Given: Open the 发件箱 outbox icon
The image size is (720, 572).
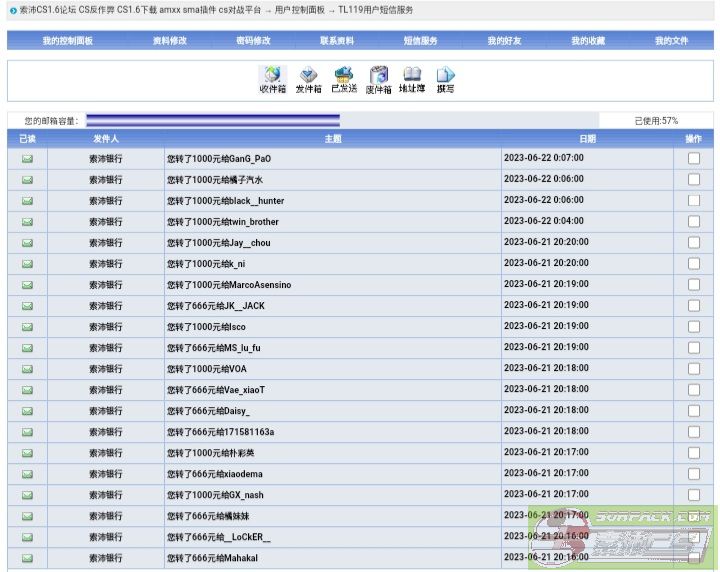Looking at the screenshot, I should pos(308,80).
